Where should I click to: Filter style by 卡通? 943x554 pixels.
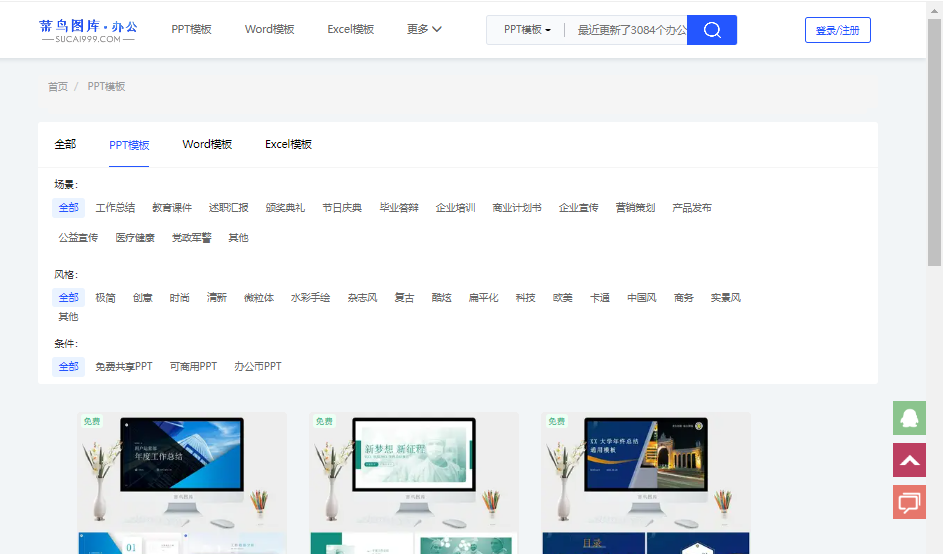[600, 298]
